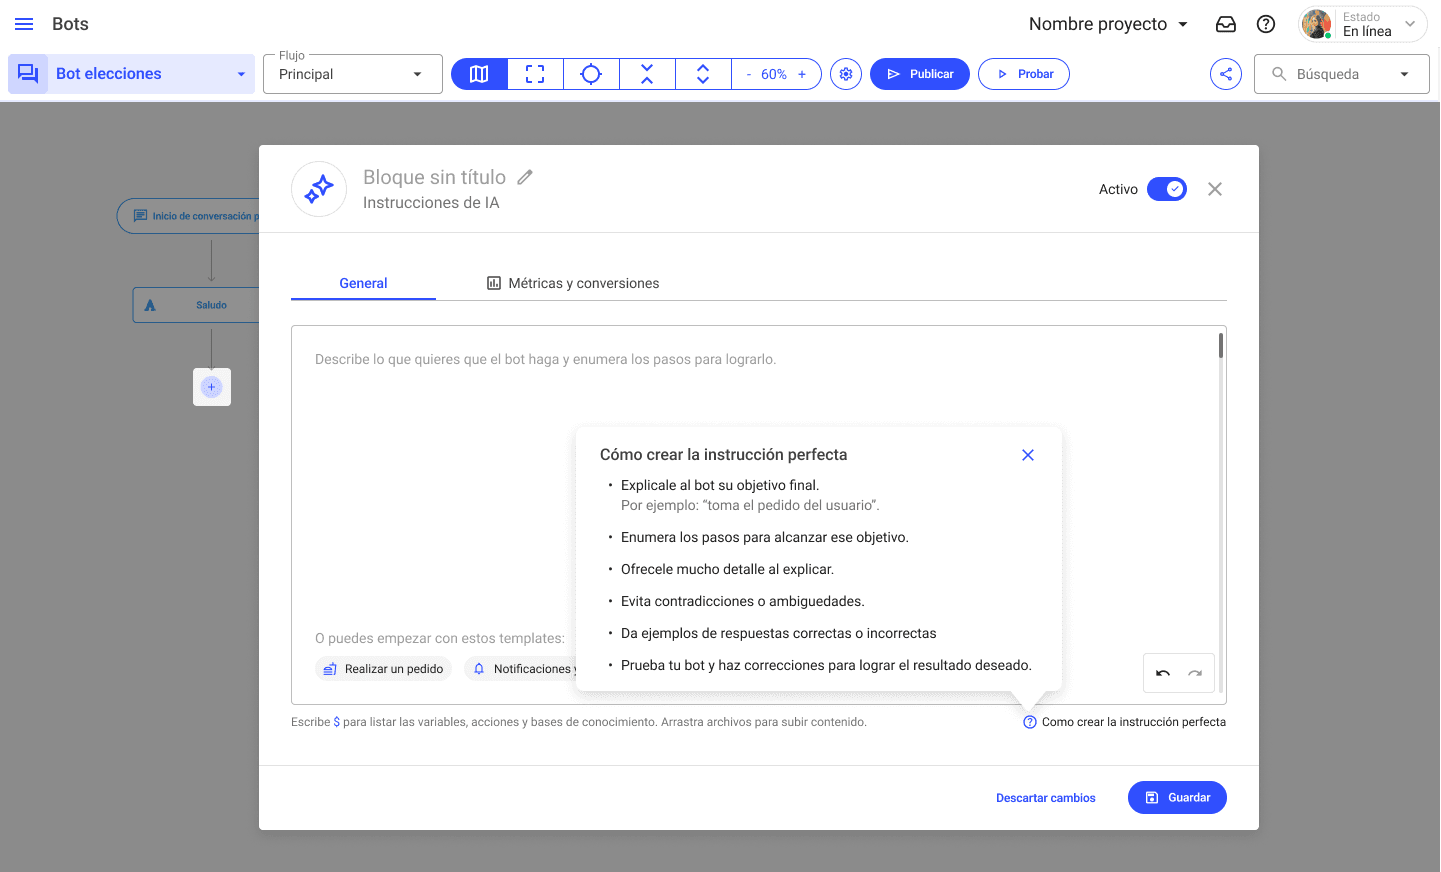Toggle the minimap view icon
The image size is (1441, 872).
[x=479, y=74]
